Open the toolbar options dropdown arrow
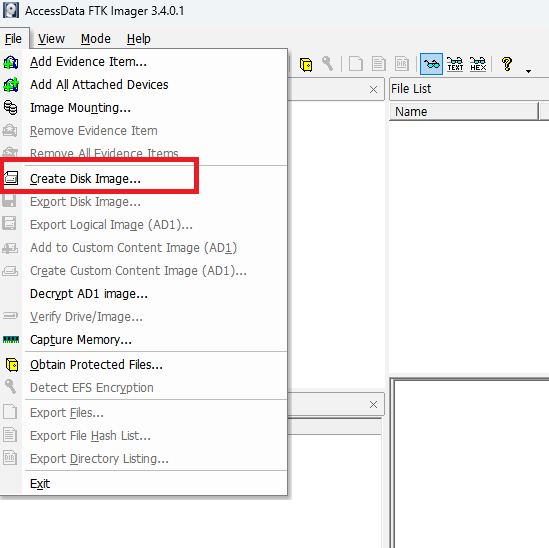549x548 pixels. click(x=528, y=71)
